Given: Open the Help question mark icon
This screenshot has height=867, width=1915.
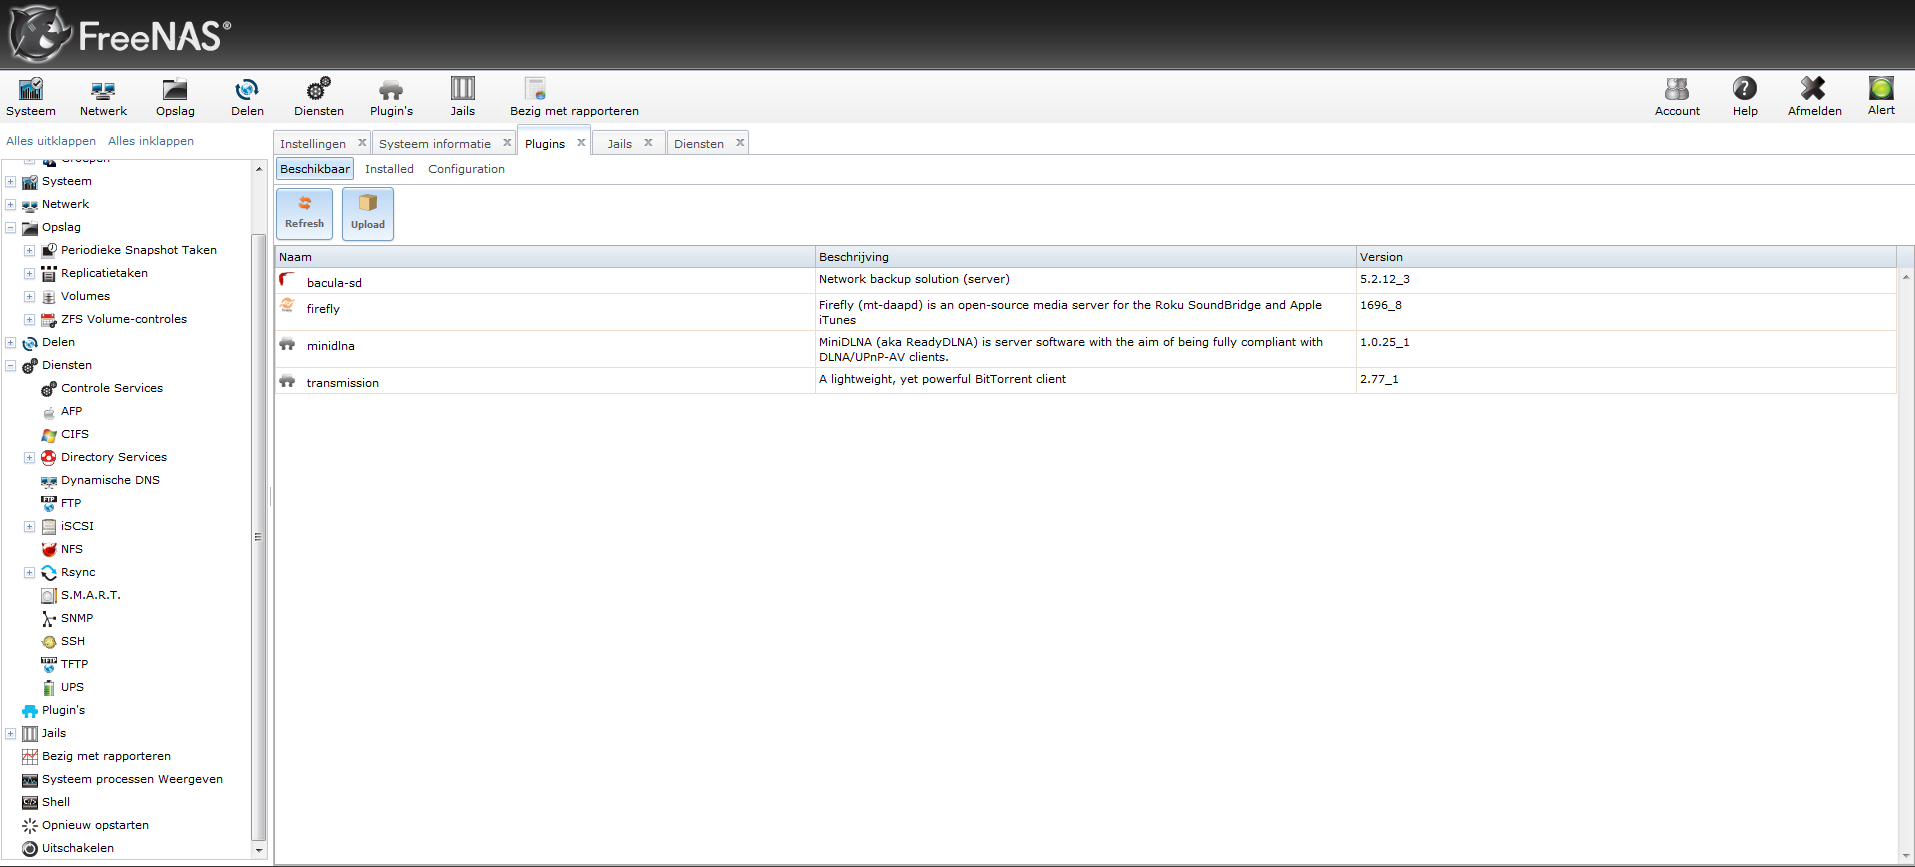Looking at the screenshot, I should pyautogui.click(x=1745, y=97).
